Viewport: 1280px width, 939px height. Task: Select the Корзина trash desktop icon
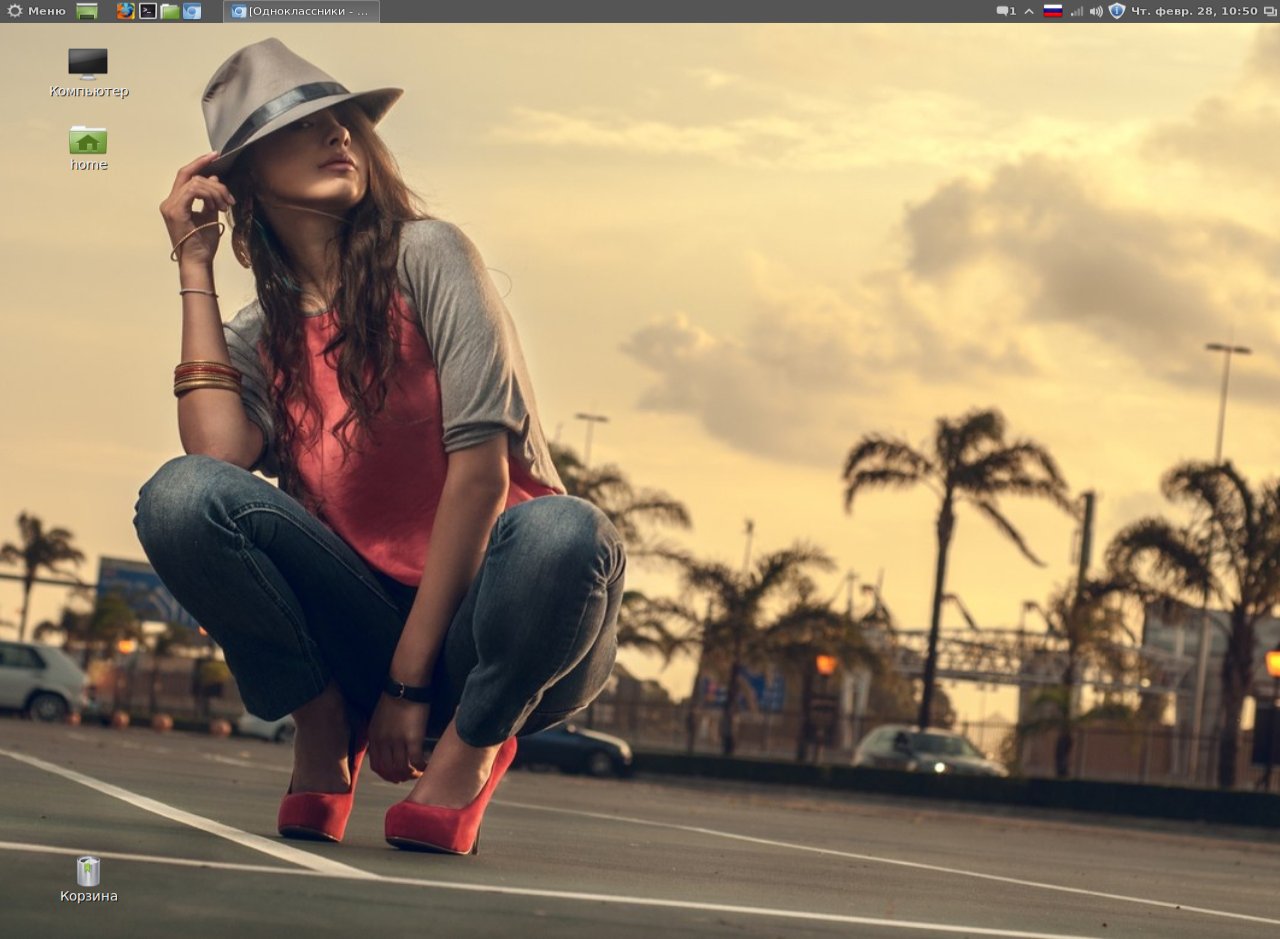88,871
